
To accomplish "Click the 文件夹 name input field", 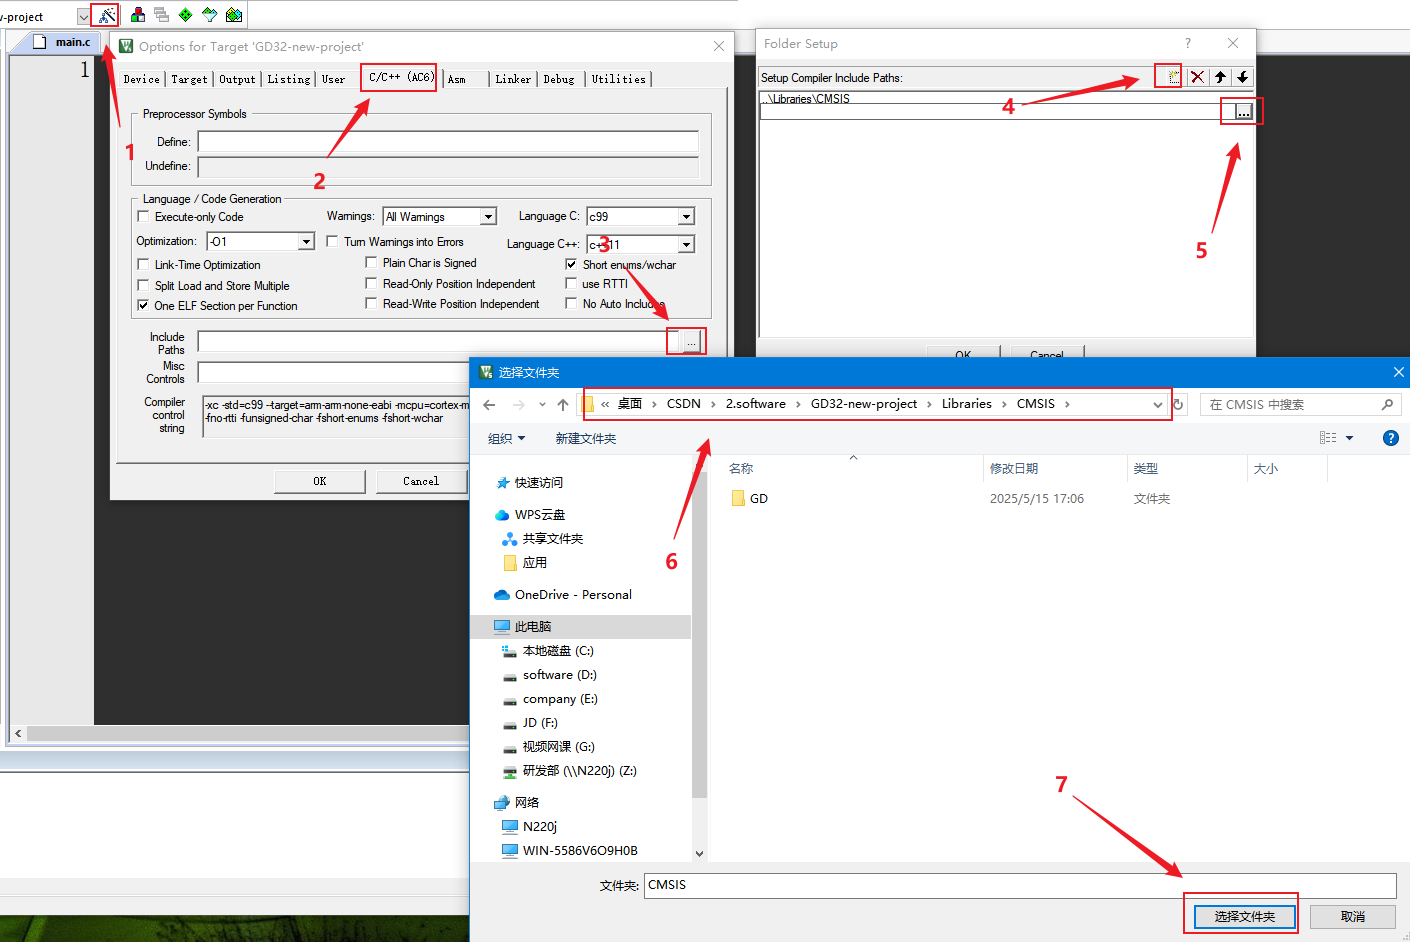I will click(x=1020, y=885).
